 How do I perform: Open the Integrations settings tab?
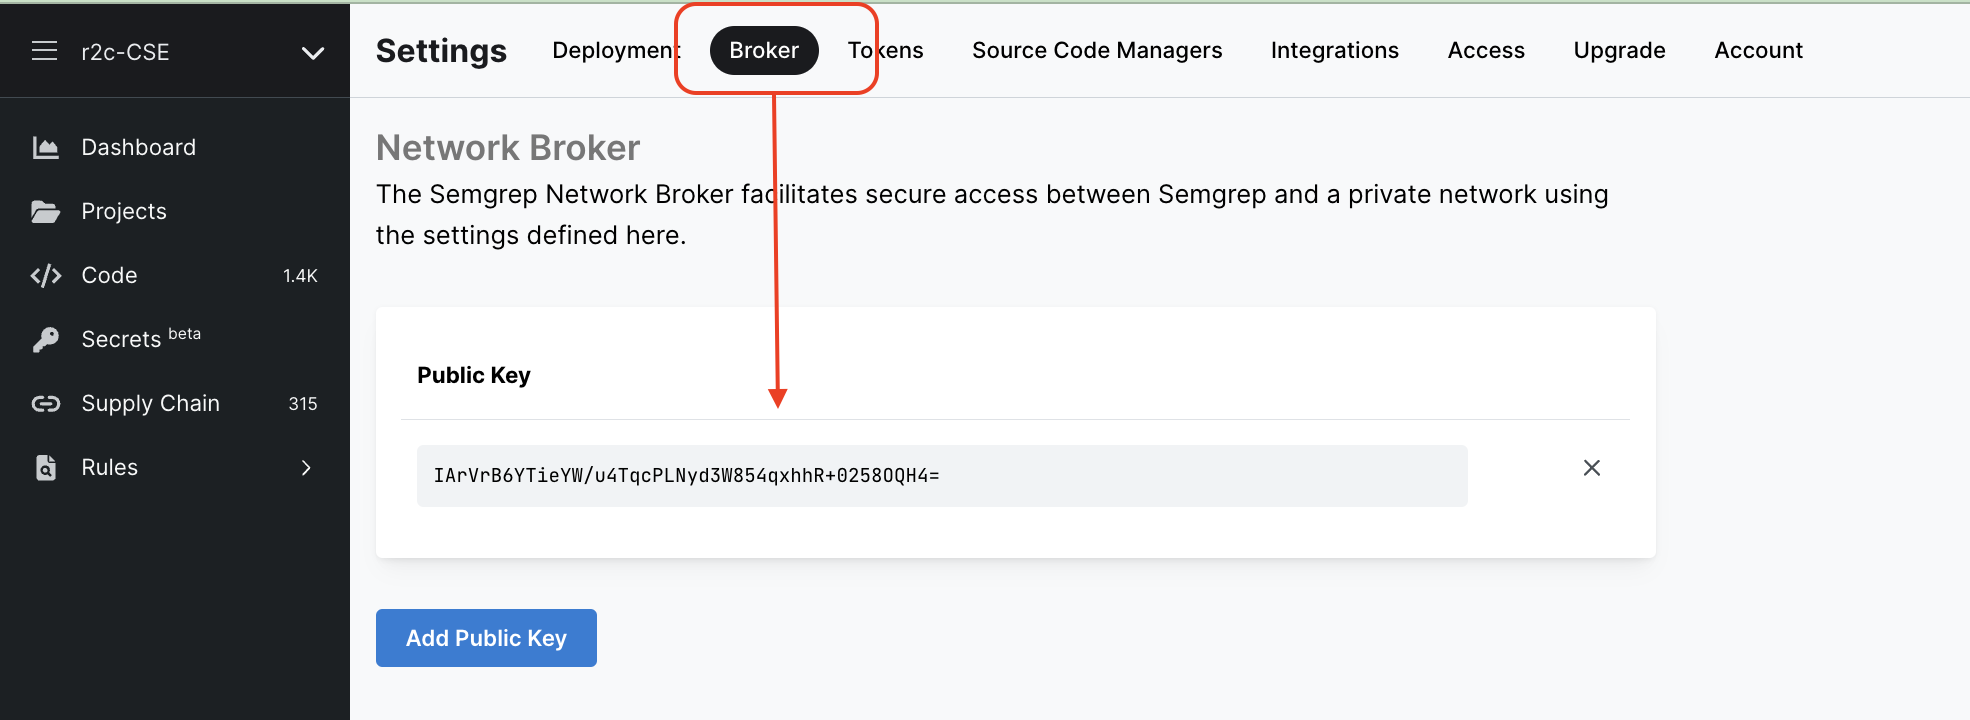pyautogui.click(x=1334, y=50)
